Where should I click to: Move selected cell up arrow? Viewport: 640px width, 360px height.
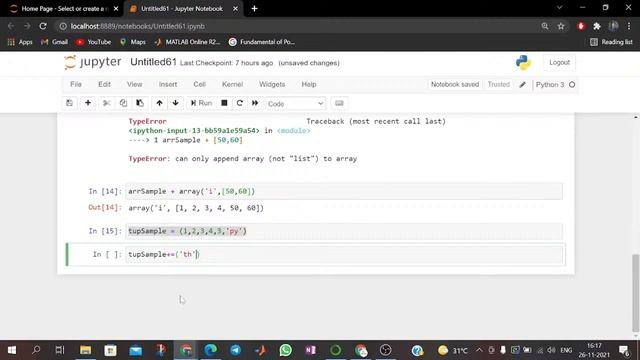click(159, 103)
